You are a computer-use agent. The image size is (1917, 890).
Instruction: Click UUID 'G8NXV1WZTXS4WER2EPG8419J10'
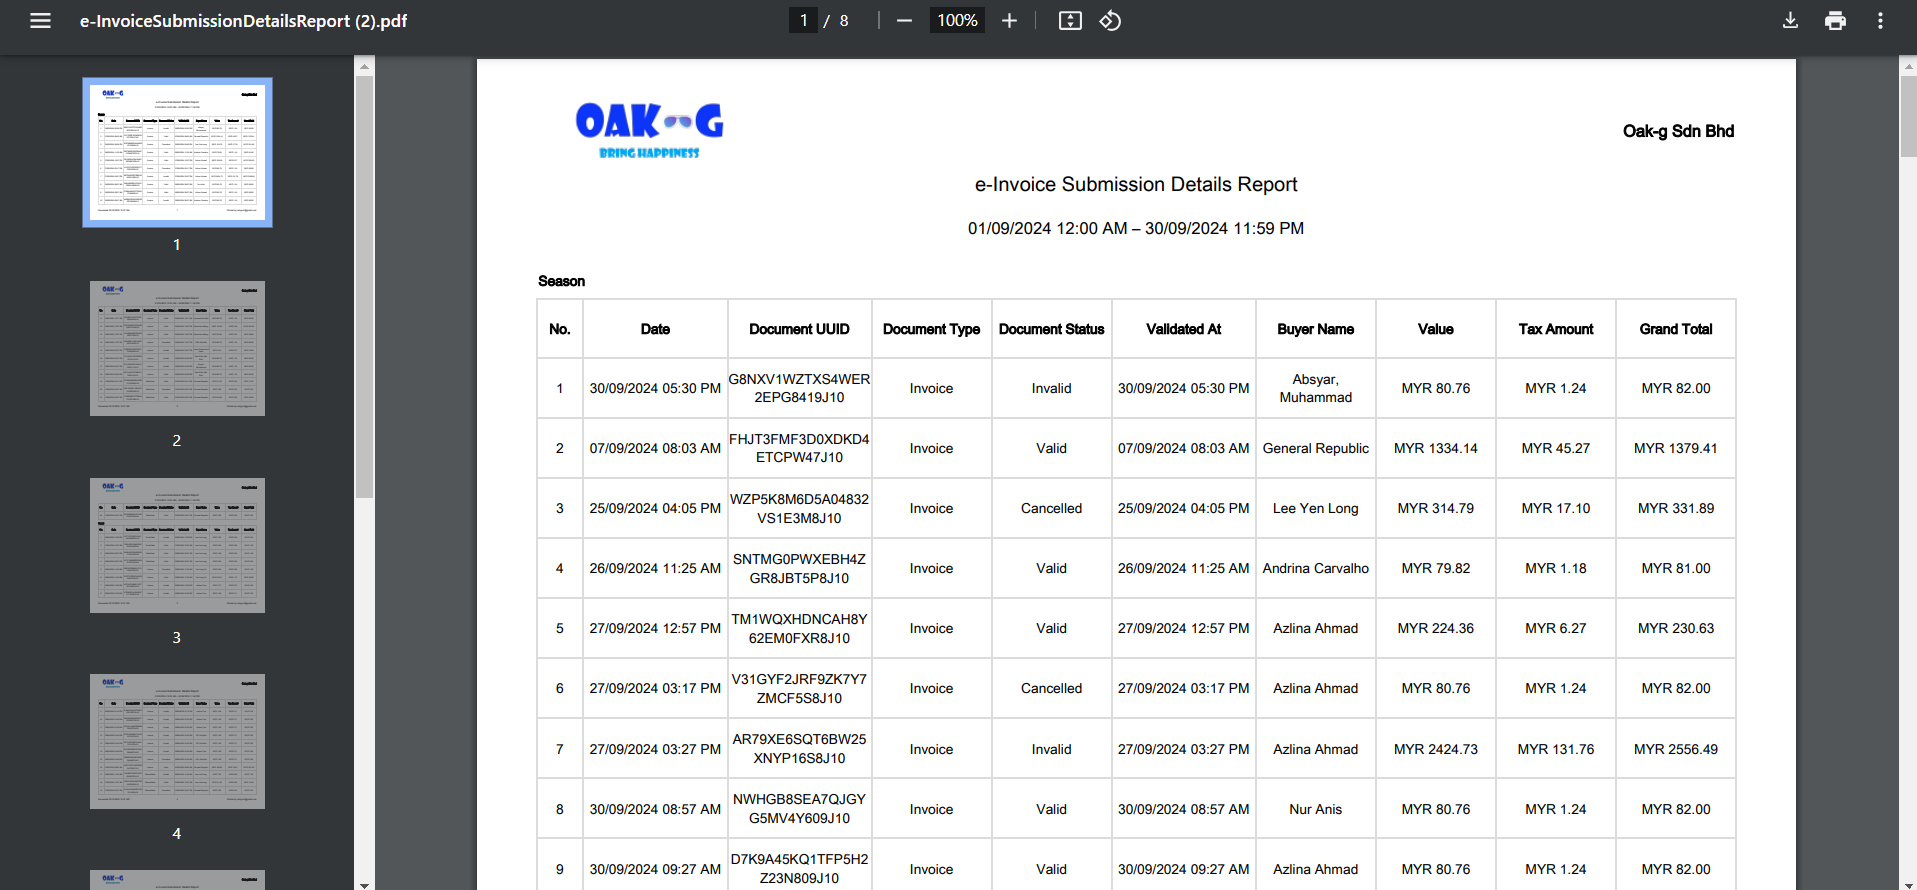(799, 388)
